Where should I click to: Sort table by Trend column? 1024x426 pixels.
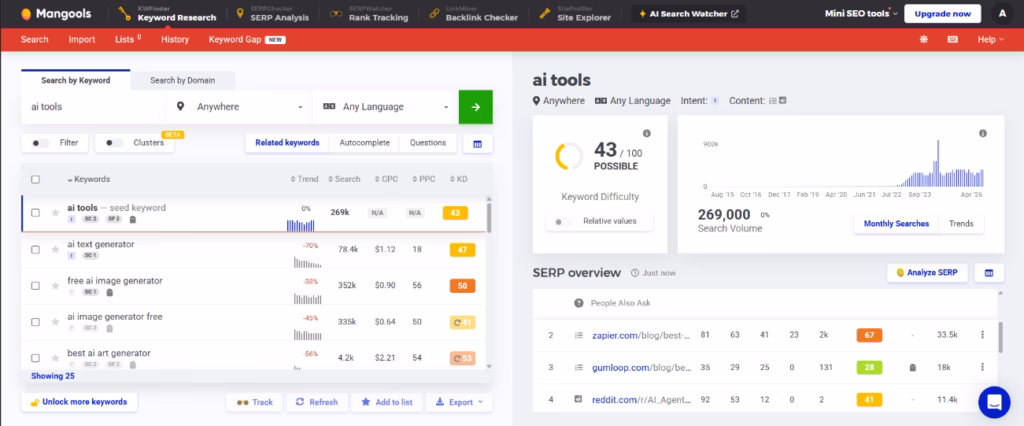[x=304, y=180]
